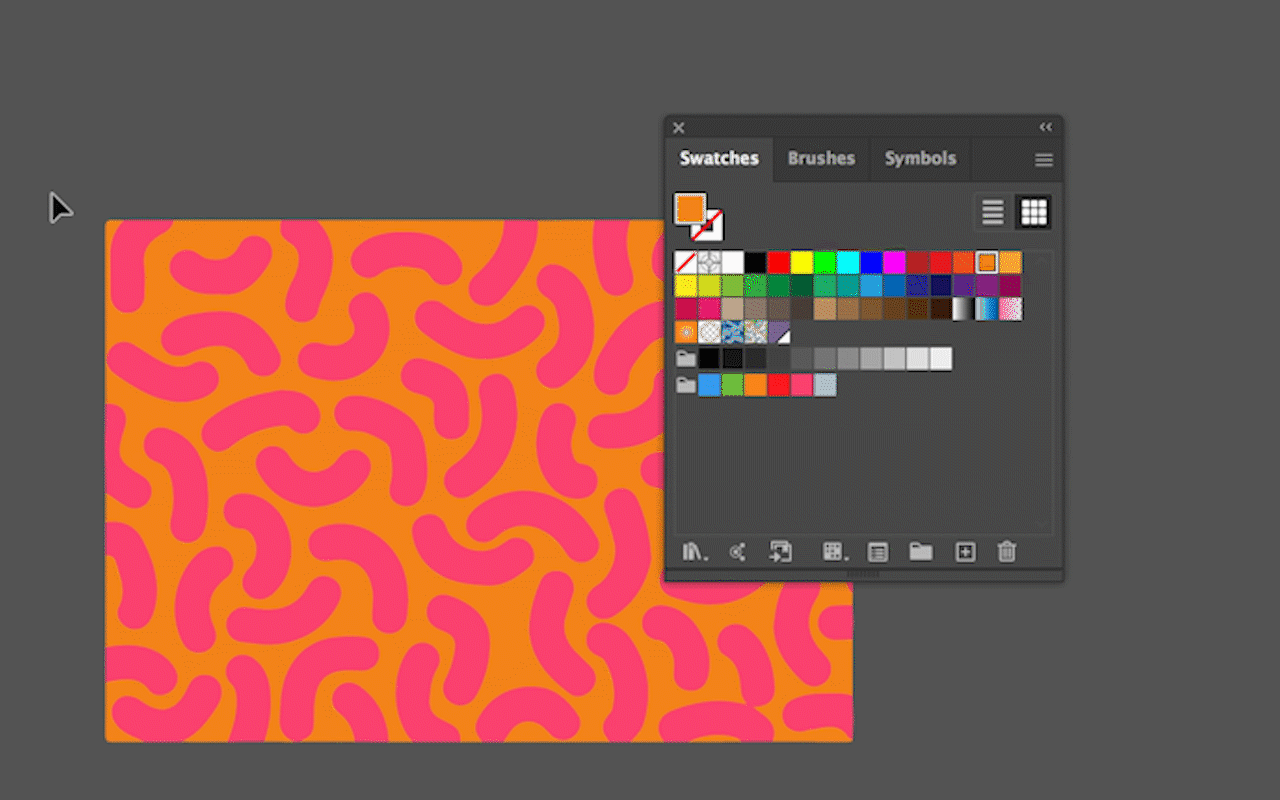The height and width of the screenshot is (800, 1280).
Task: Select the grays color group folder
Action: 686,359
